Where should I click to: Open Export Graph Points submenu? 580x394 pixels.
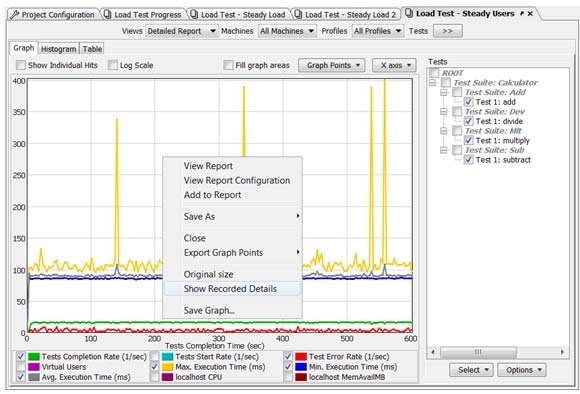[x=232, y=253]
